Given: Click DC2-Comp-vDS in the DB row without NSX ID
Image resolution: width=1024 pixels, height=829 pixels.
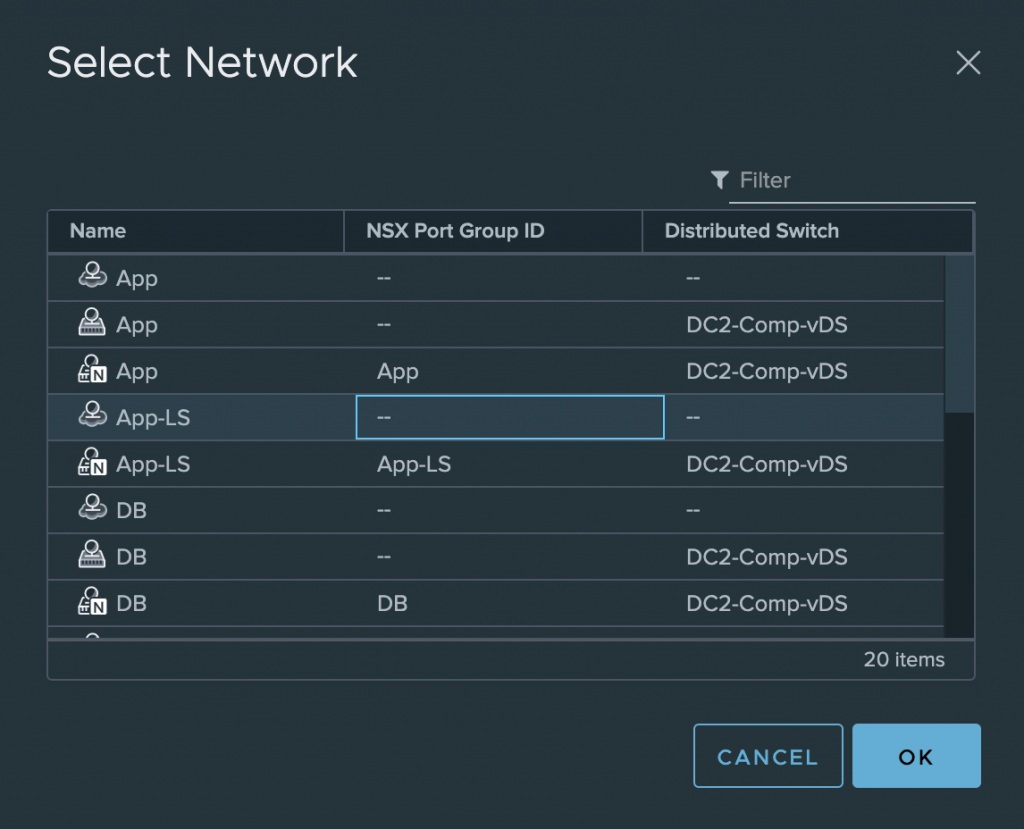Looking at the screenshot, I should (x=767, y=557).
